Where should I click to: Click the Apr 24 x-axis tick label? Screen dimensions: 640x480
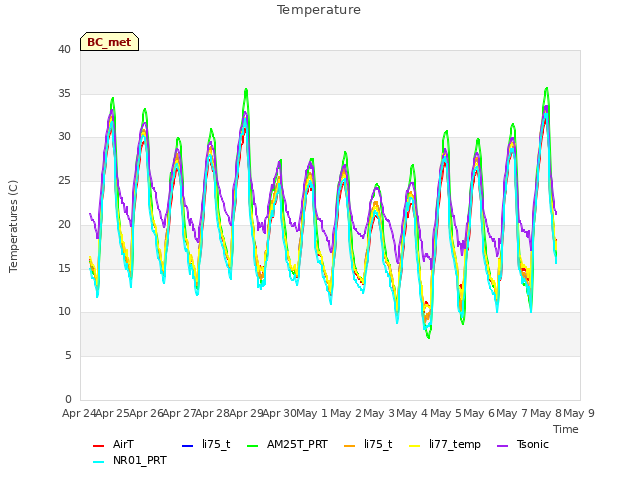click(x=79, y=413)
